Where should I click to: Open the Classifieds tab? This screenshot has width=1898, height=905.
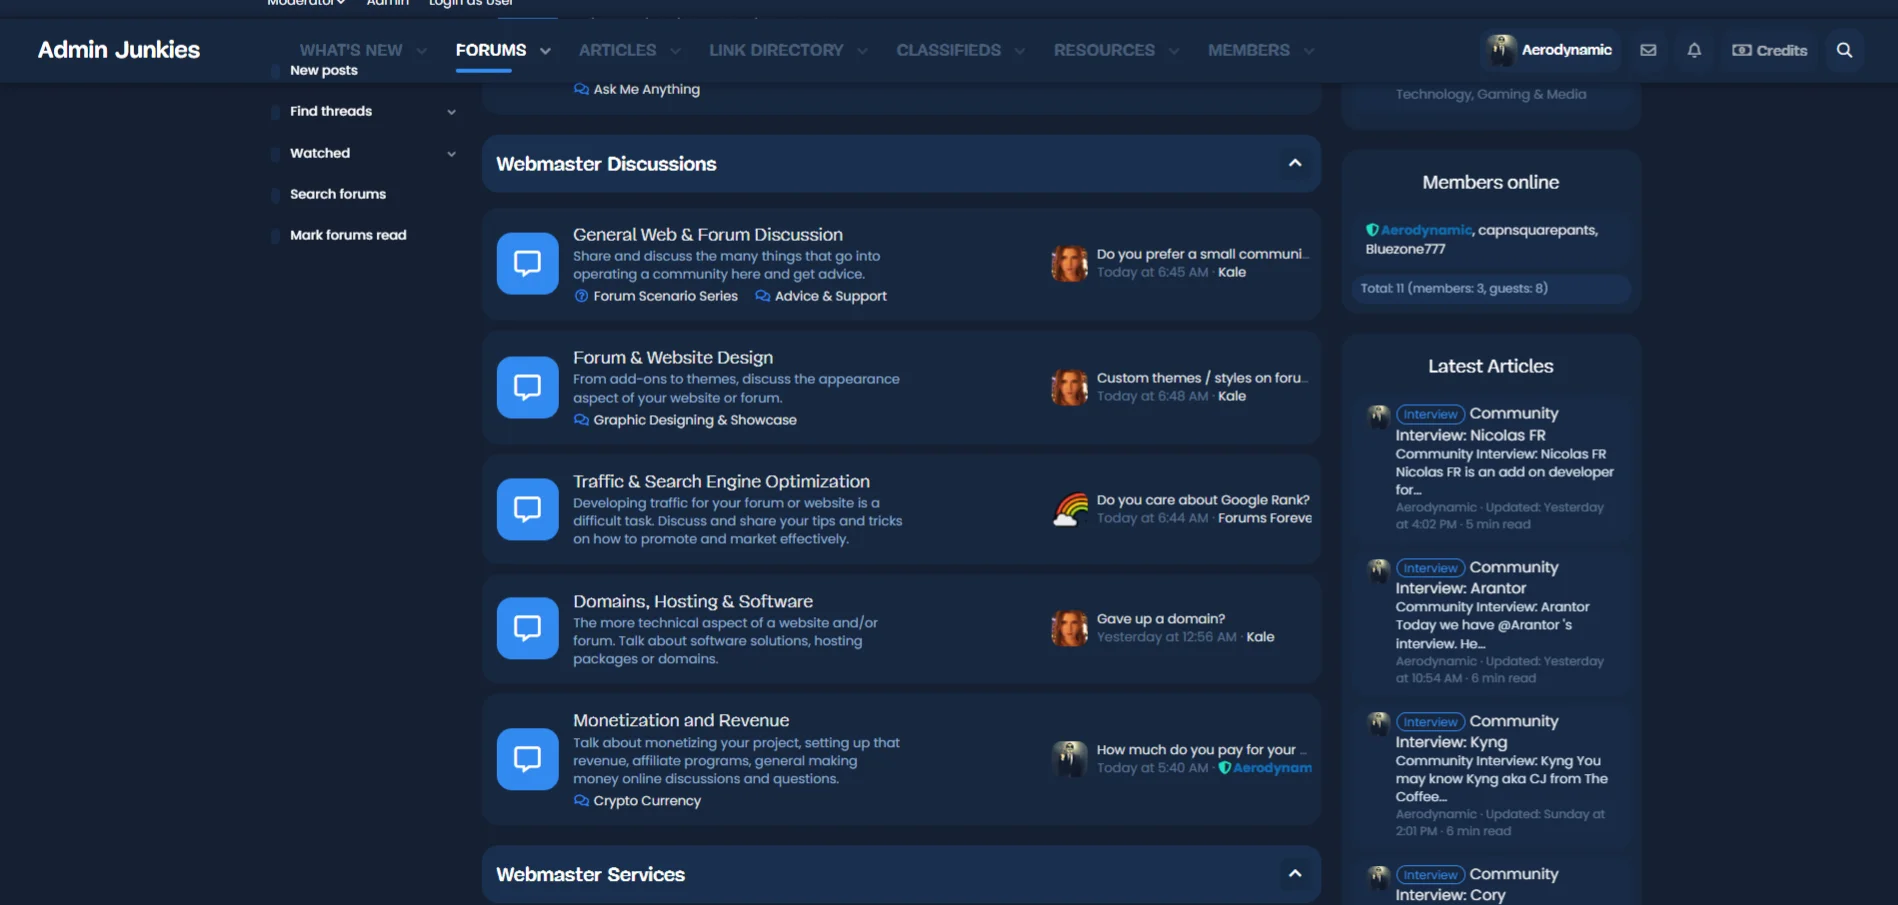coord(948,50)
